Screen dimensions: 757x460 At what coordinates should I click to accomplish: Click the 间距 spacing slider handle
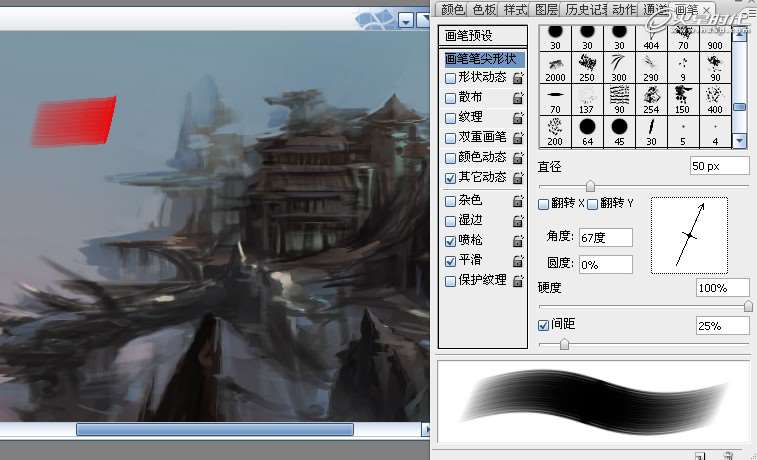[x=564, y=344]
